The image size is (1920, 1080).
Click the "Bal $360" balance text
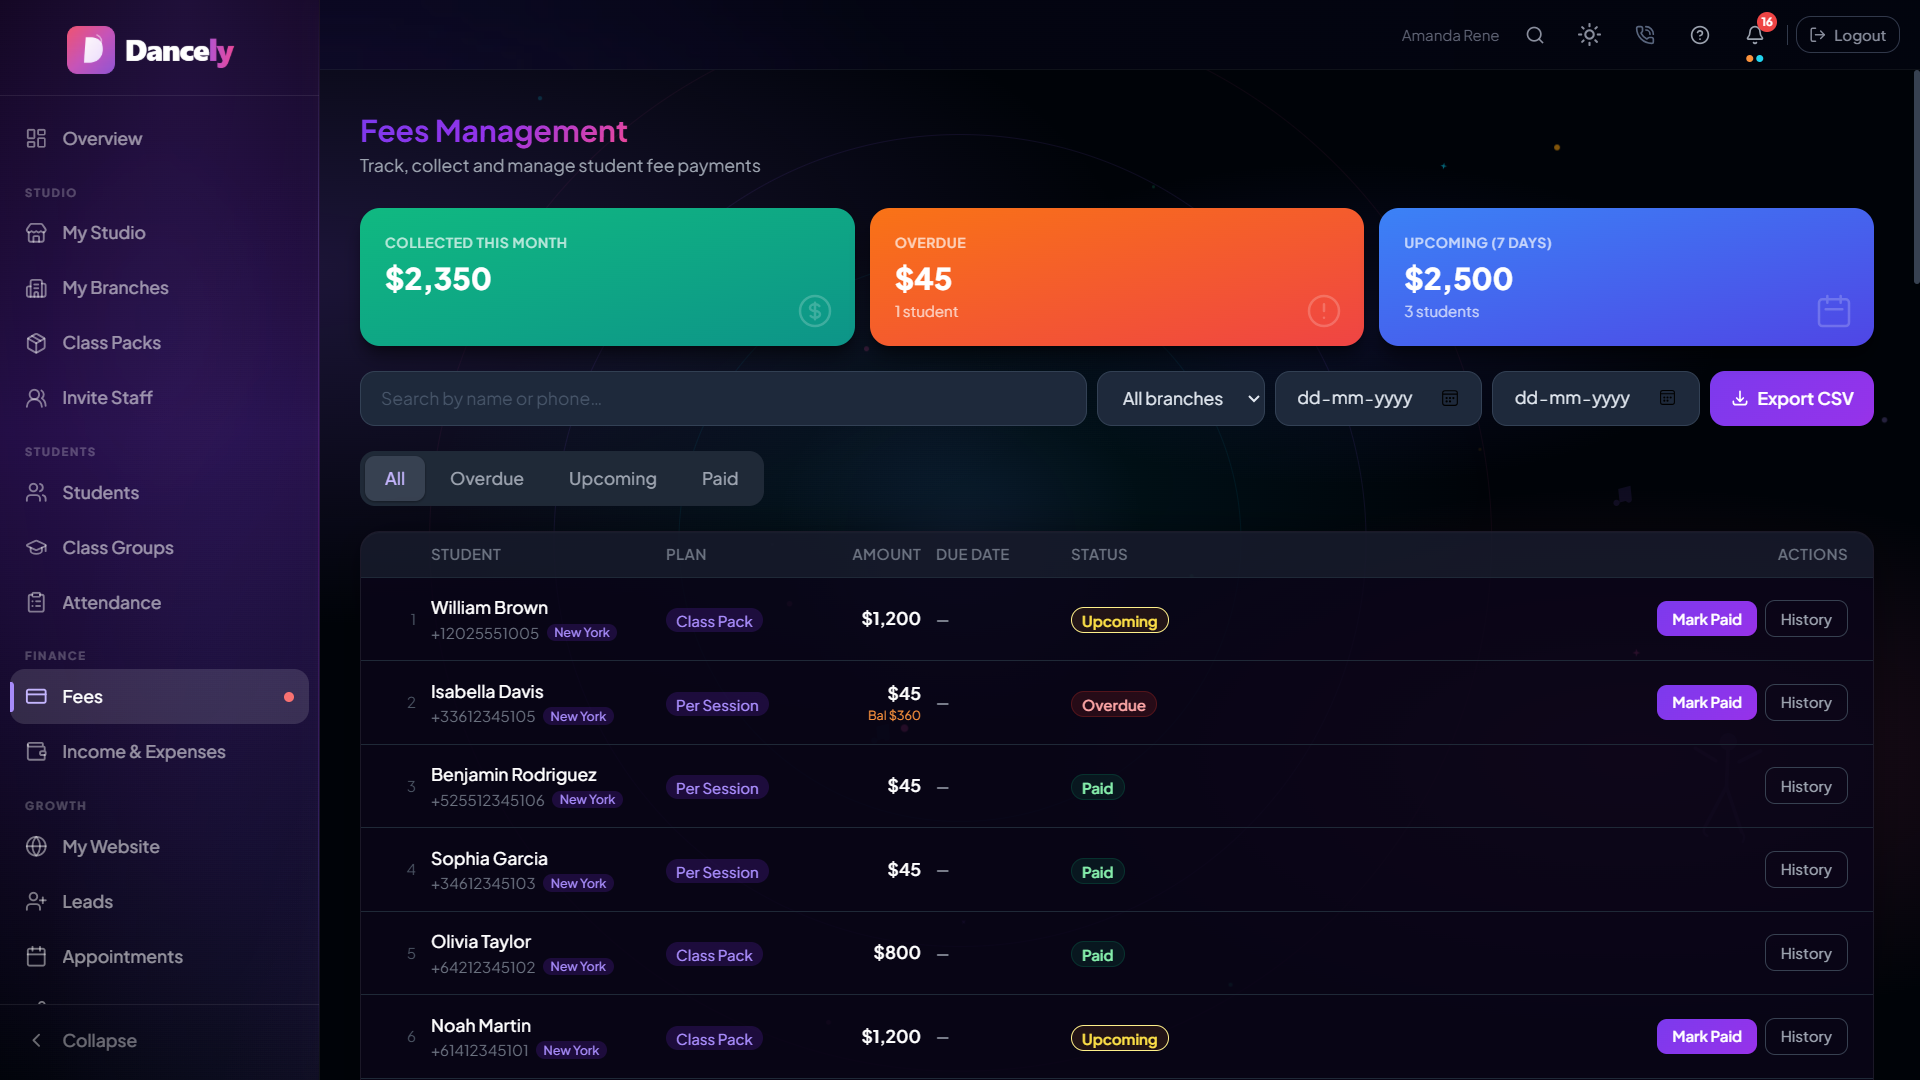(894, 715)
